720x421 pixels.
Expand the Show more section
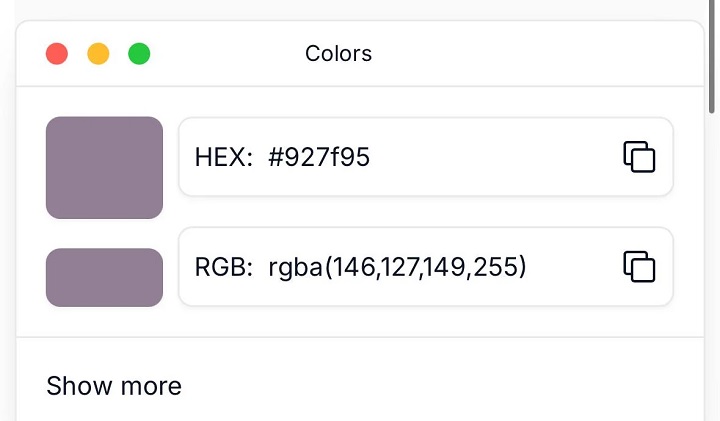click(114, 386)
